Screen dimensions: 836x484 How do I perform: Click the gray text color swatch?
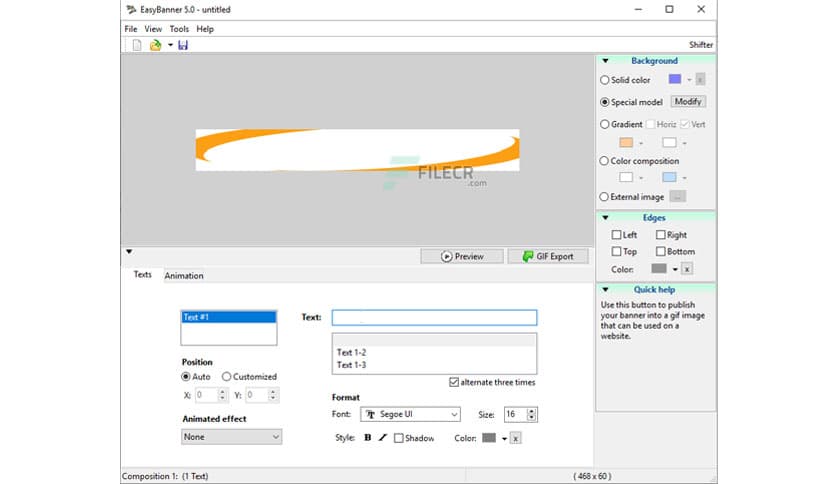pos(489,438)
